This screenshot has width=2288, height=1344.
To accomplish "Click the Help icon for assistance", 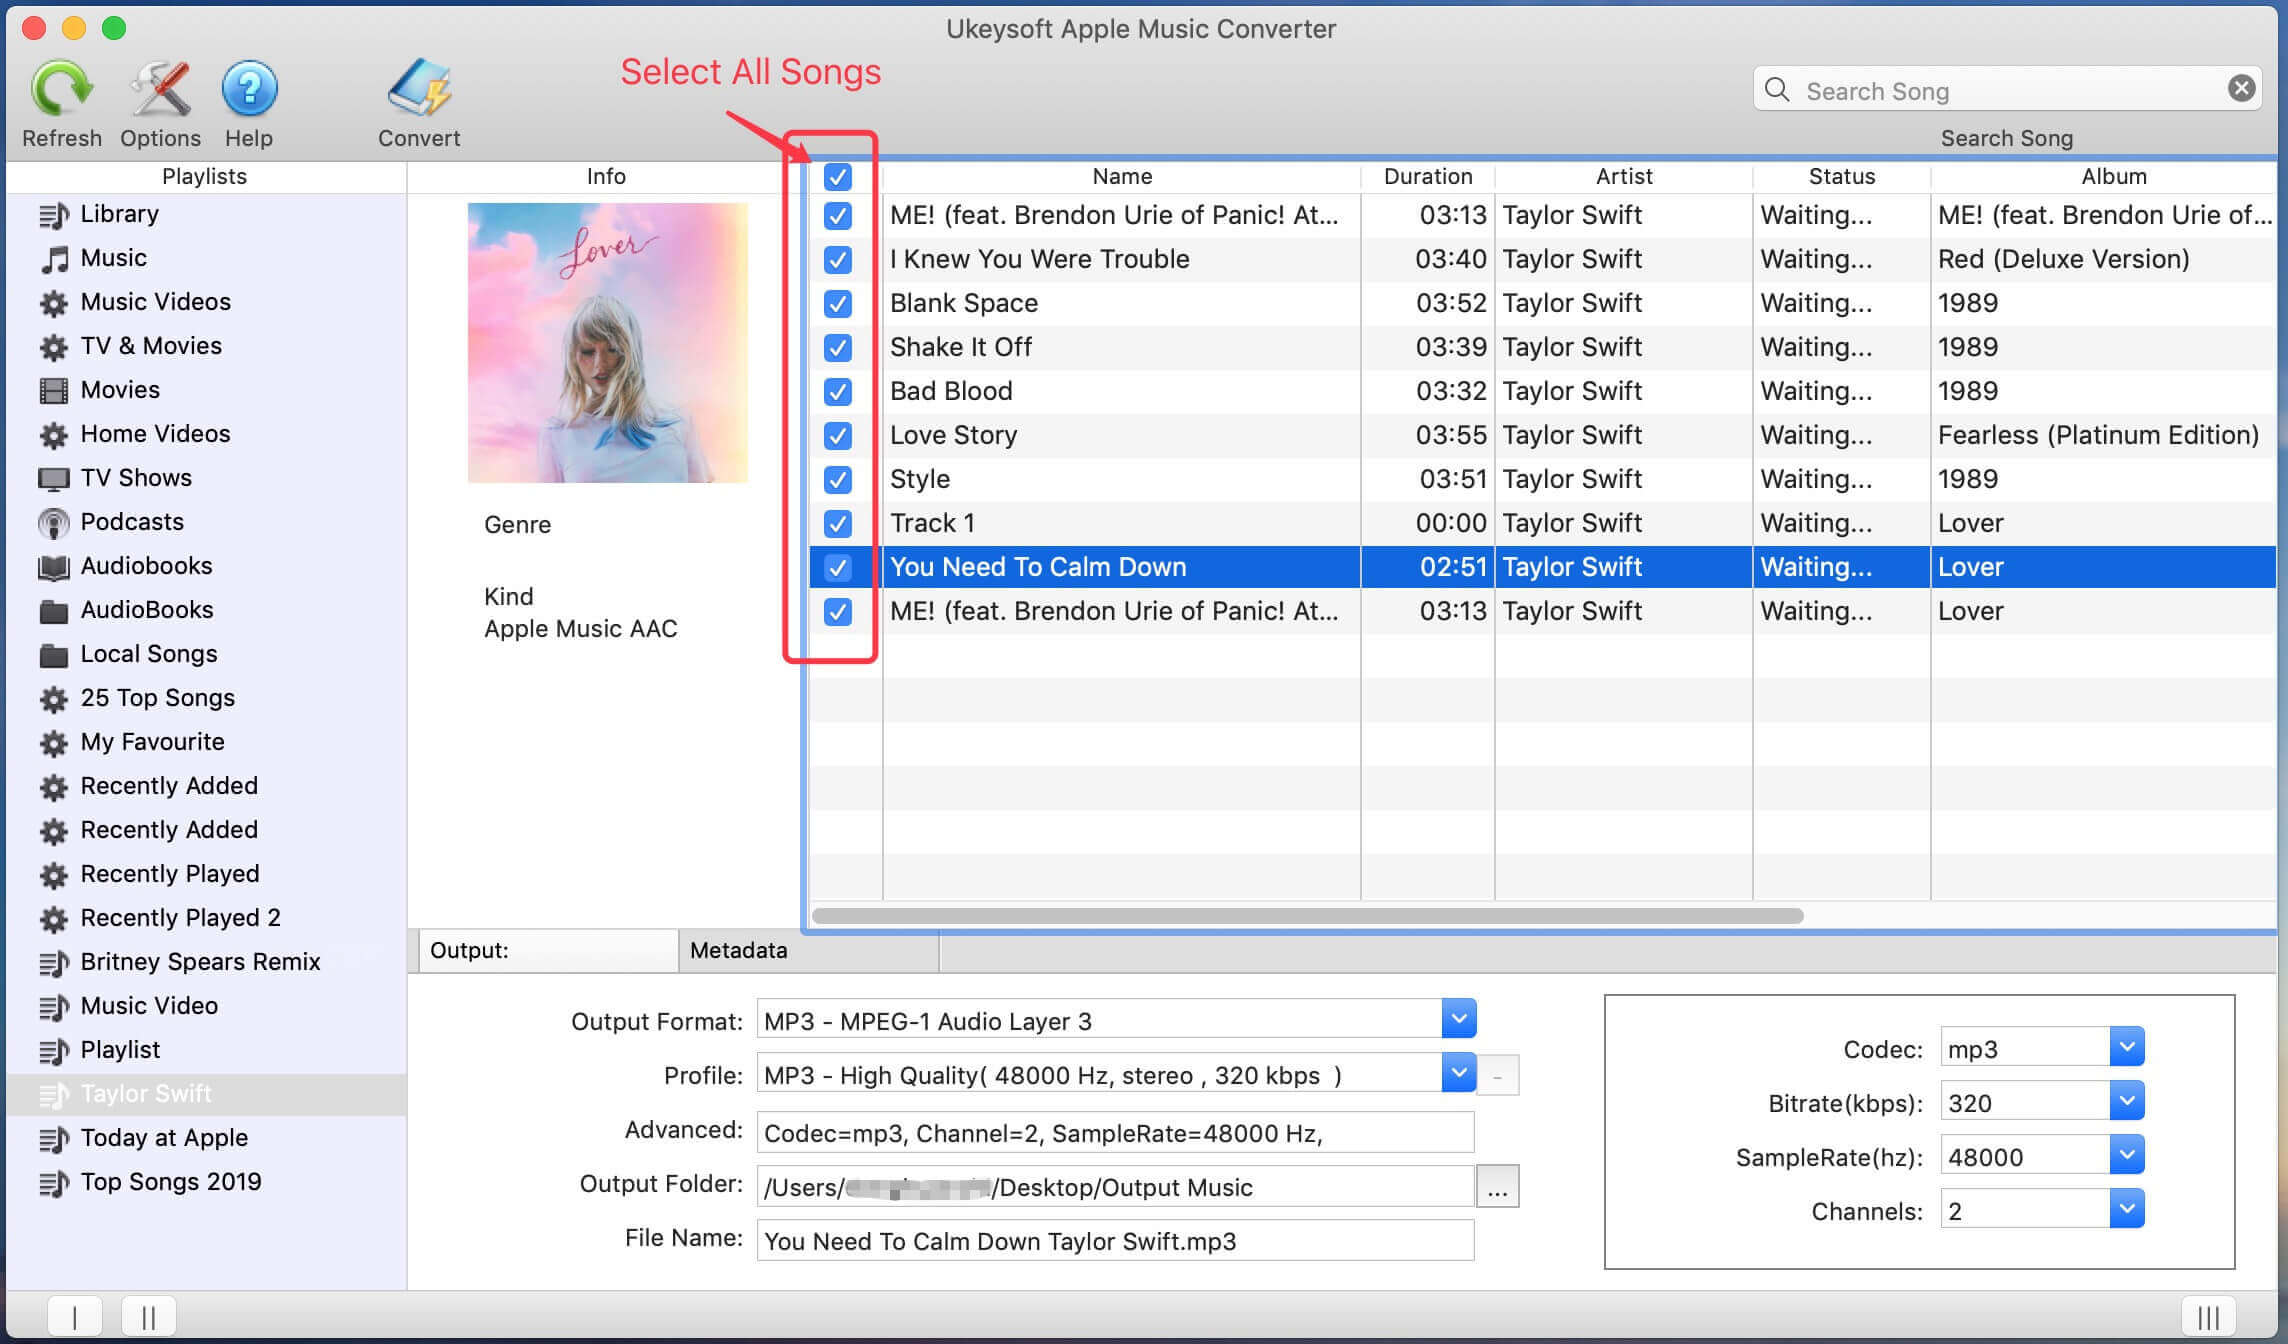I will [248, 90].
